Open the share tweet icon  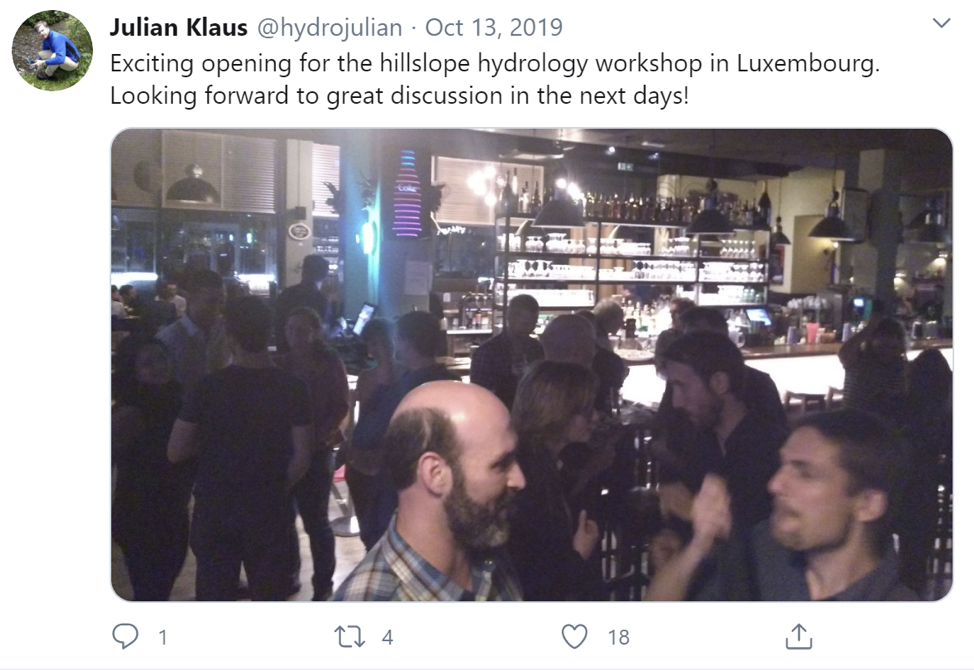(x=799, y=636)
